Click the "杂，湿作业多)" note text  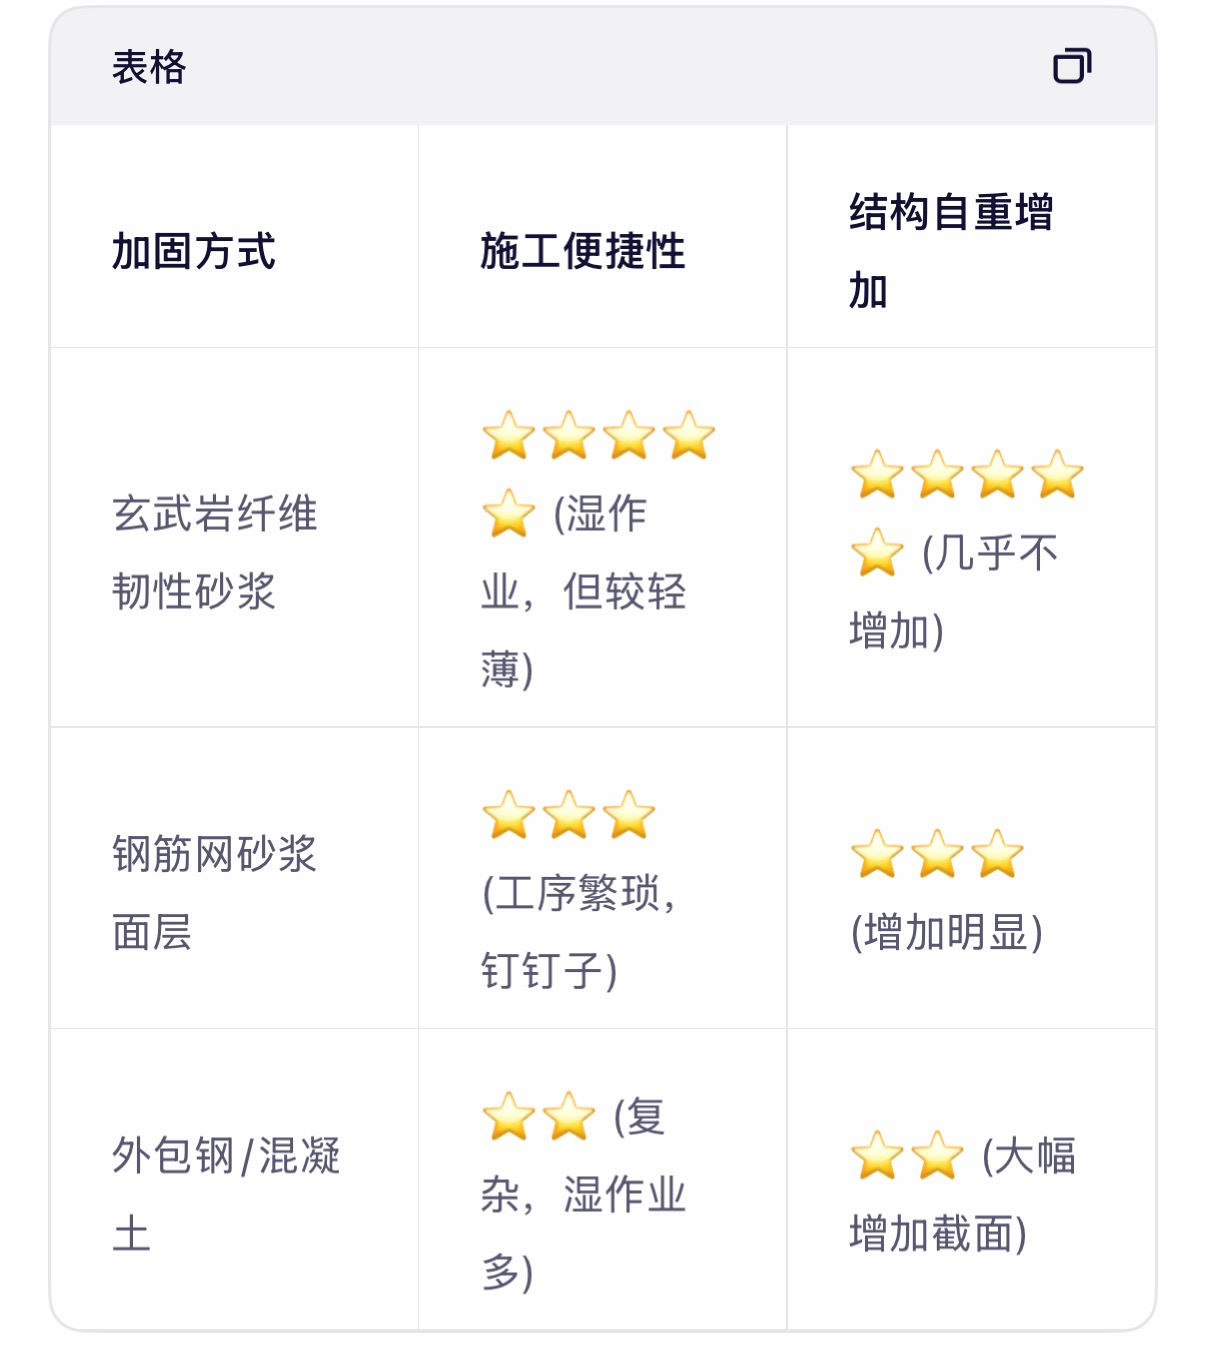coord(583,1195)
